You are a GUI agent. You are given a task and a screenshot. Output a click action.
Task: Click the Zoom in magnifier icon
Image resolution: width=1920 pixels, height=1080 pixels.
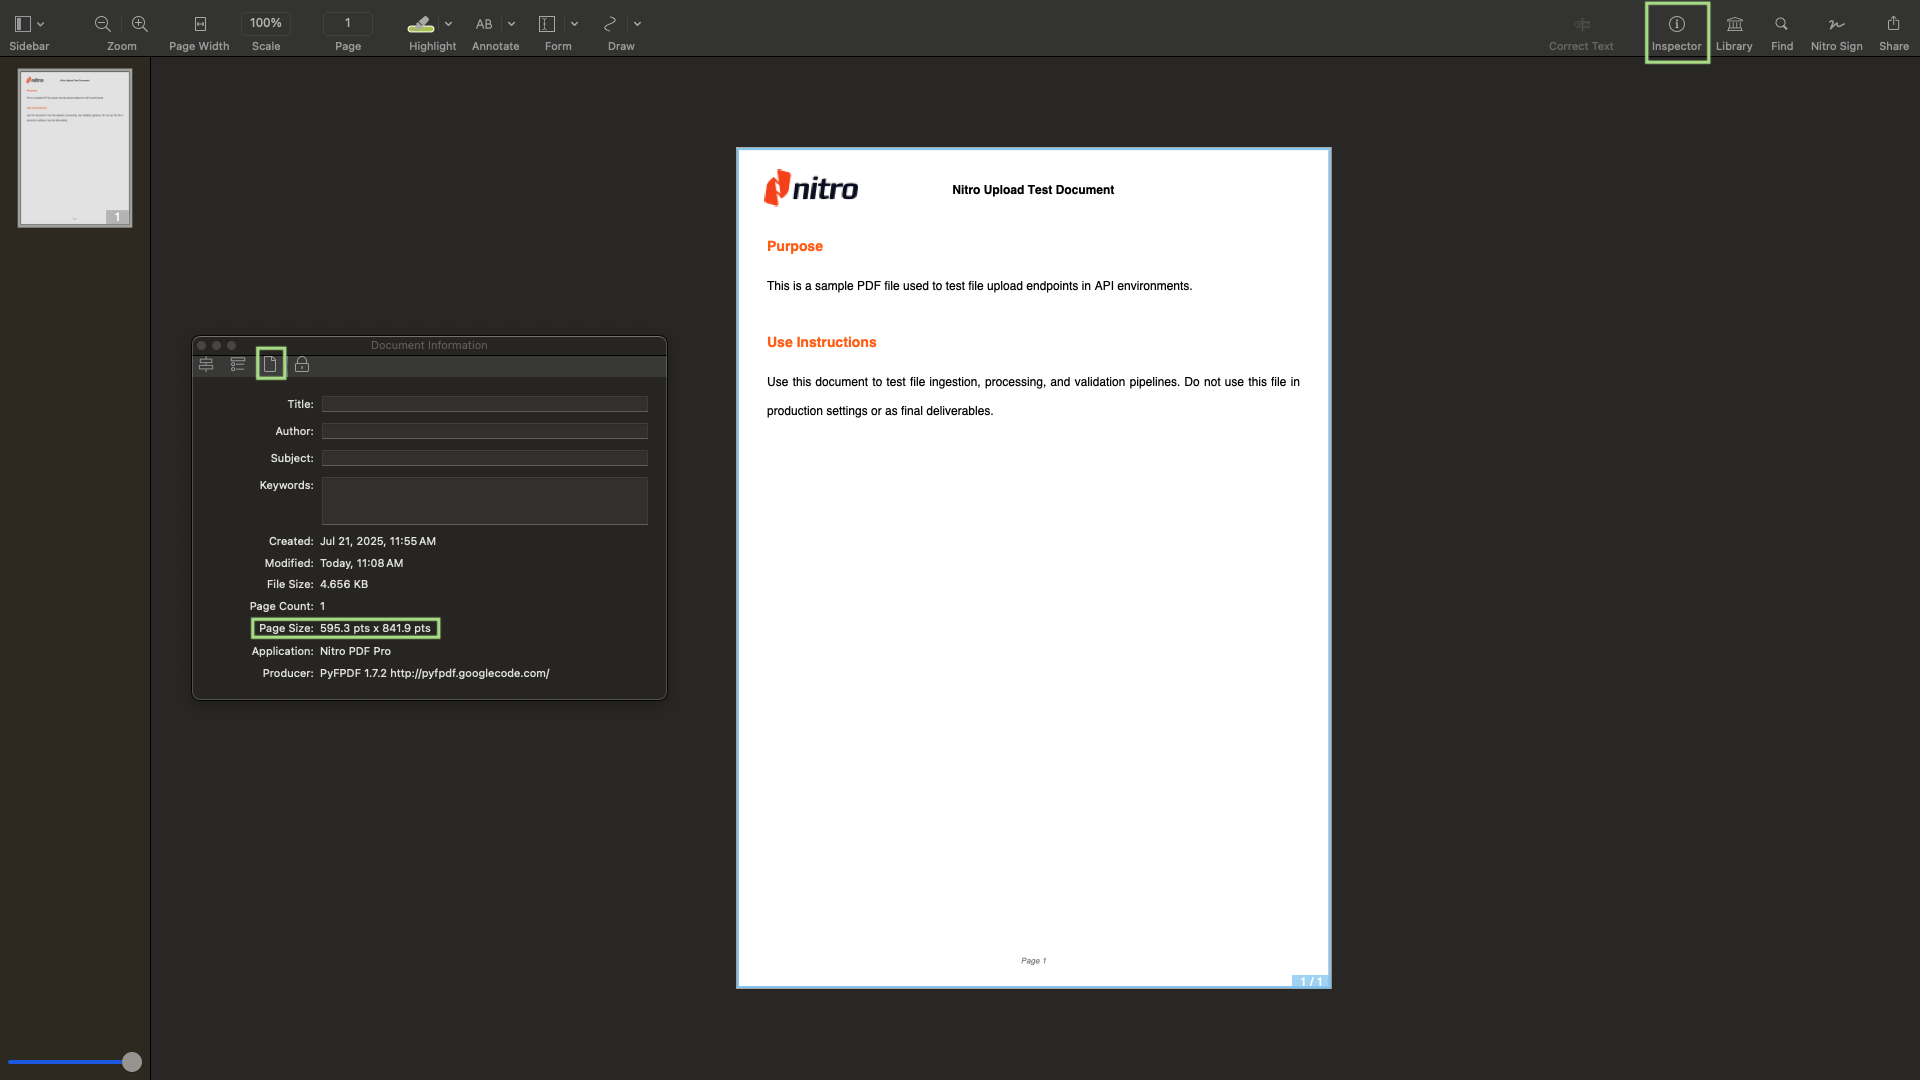140,24
